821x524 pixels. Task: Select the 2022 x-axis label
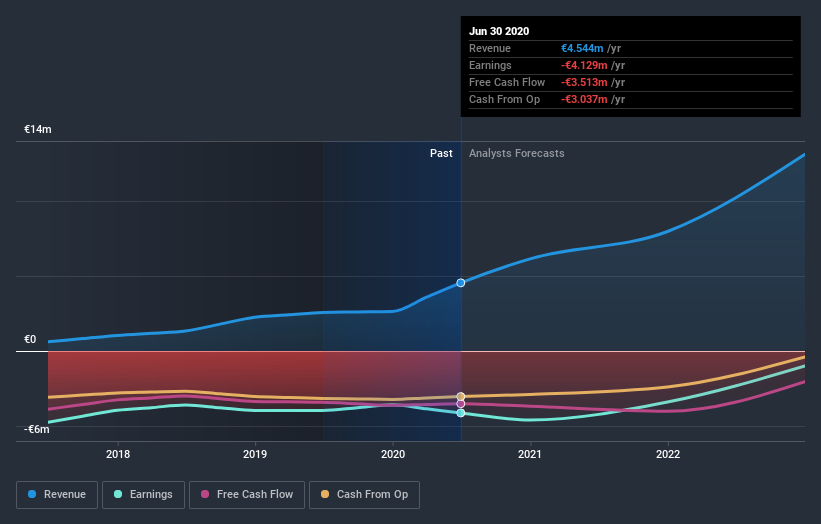tap(668, 454)
